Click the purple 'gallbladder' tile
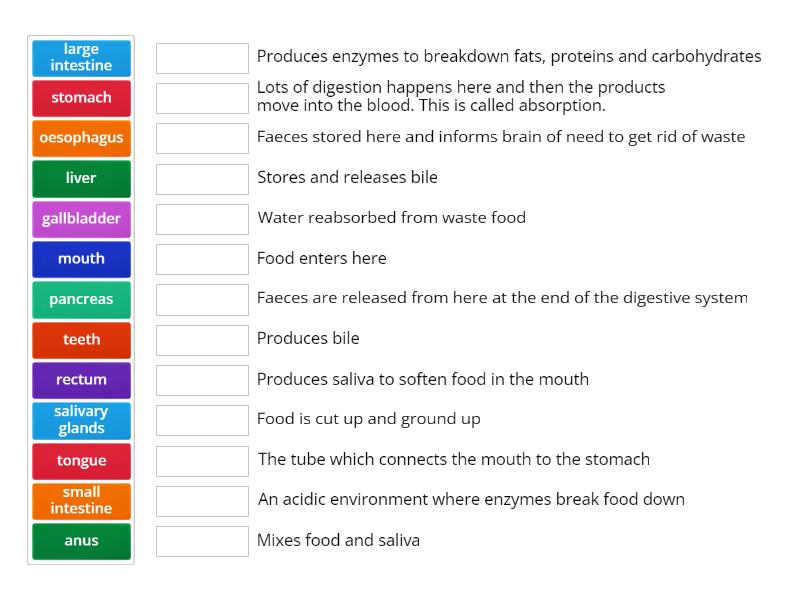The height and width of the screenshot is (600, 800). 81,218
